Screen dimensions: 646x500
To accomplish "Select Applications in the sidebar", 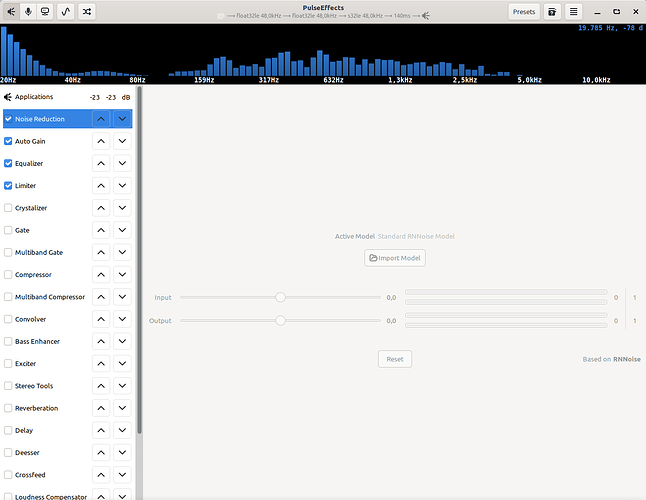I will pyautogui.click(x=33, y=97).
